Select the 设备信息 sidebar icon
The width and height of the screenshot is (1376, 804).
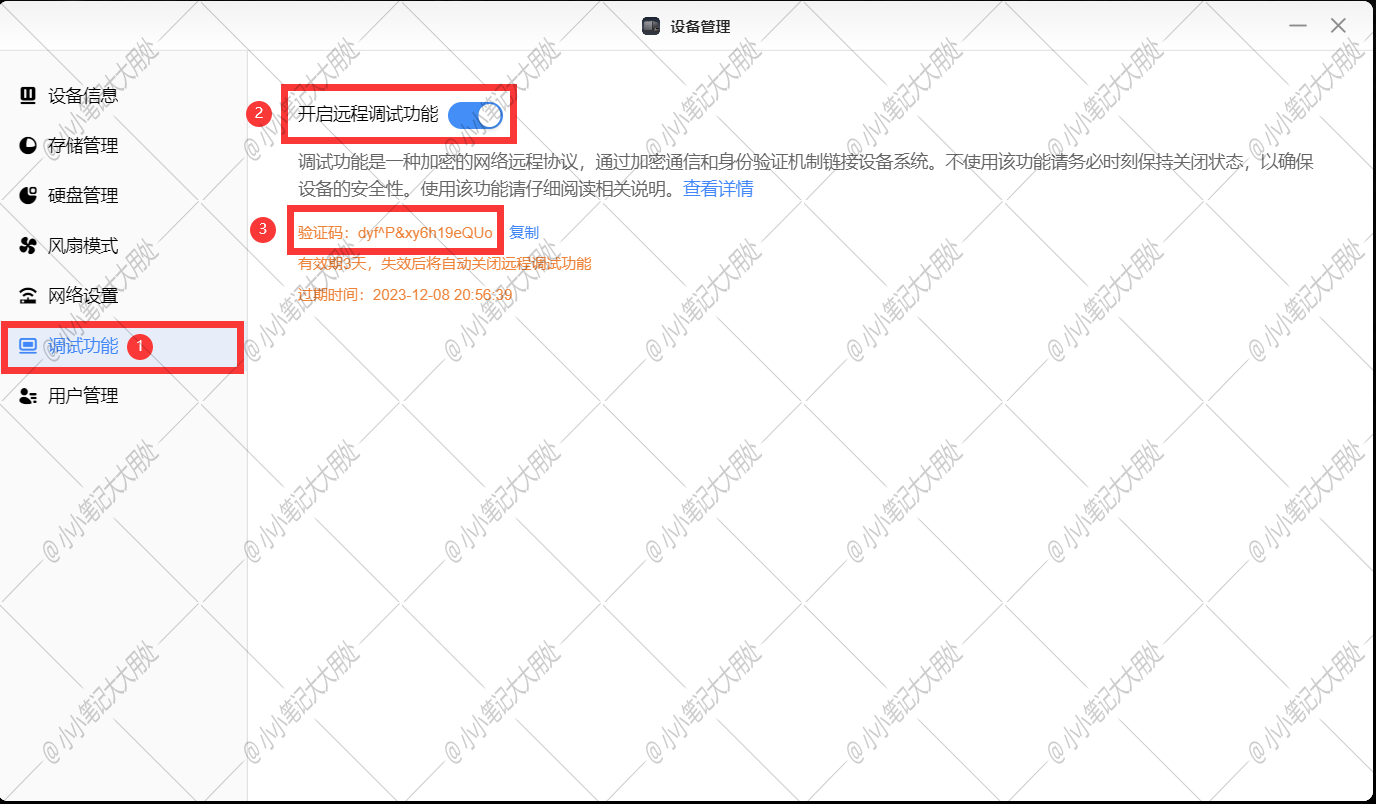27,95
